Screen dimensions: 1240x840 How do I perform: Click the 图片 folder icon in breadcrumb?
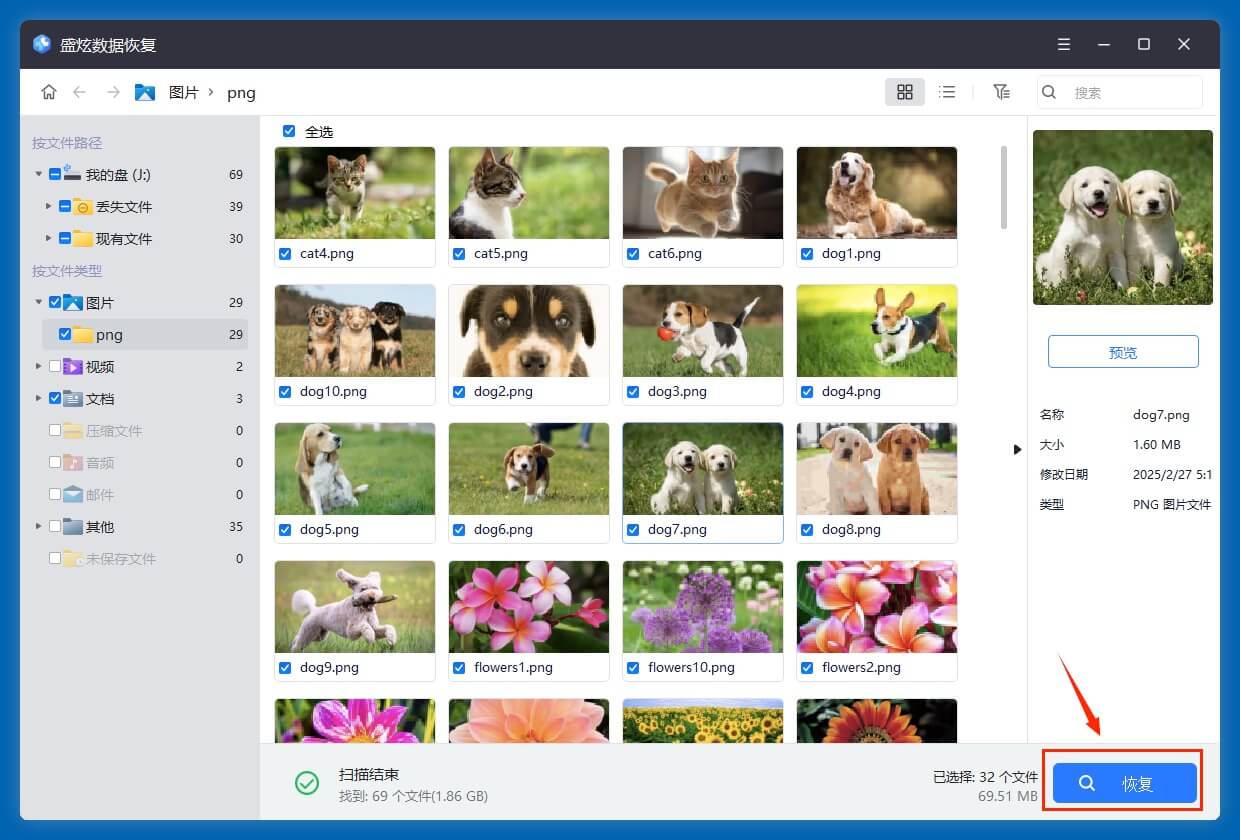[x=145, y=92]
